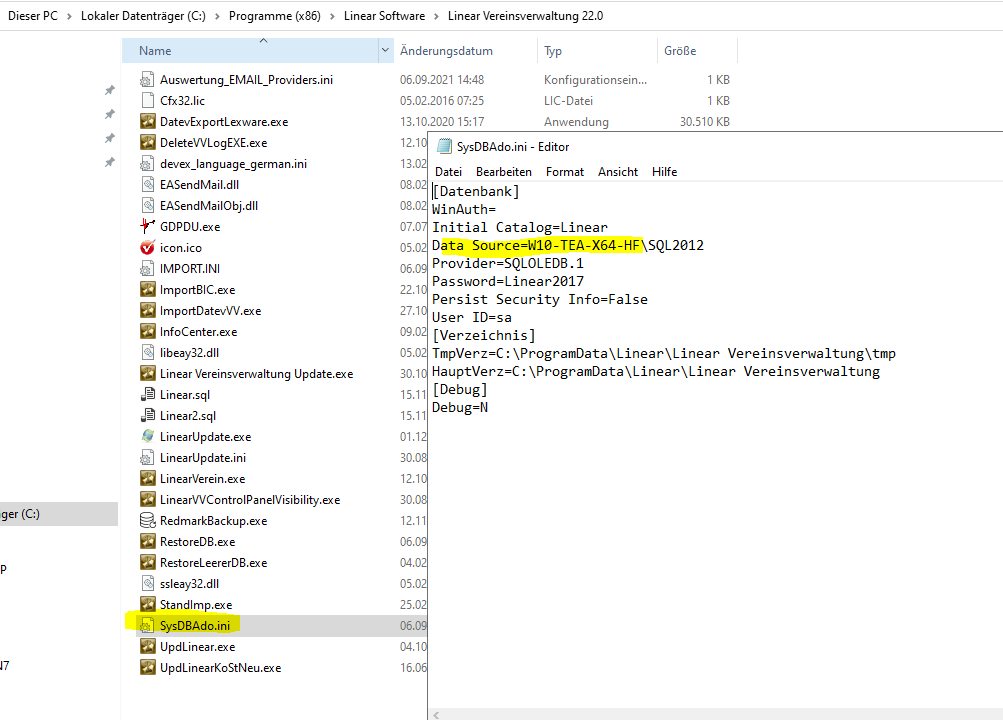
Task: Click the DeleteVVLogEXE.exe application icon
Action: (148, 143)
